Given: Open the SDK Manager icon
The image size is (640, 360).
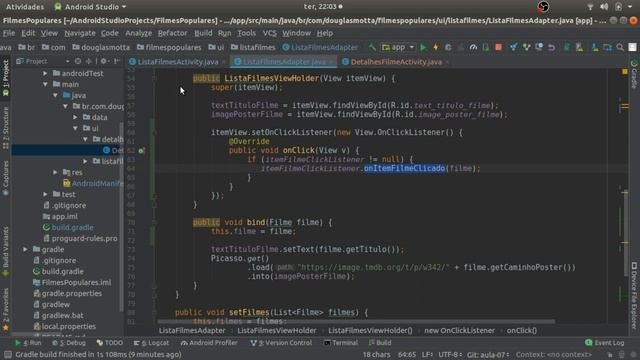Looking at the screenshot, I should (x=595, y=47).
